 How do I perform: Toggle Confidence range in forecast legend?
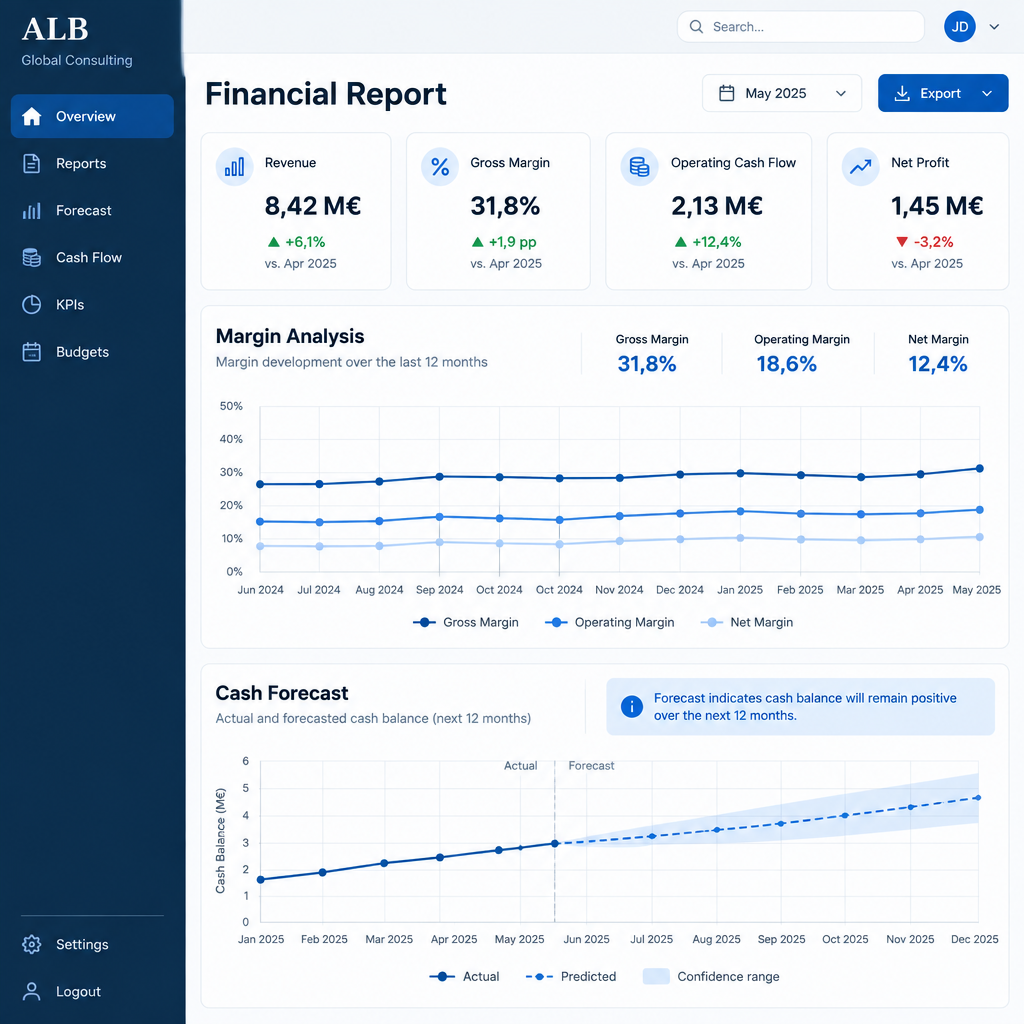click(x=711, y=976)
